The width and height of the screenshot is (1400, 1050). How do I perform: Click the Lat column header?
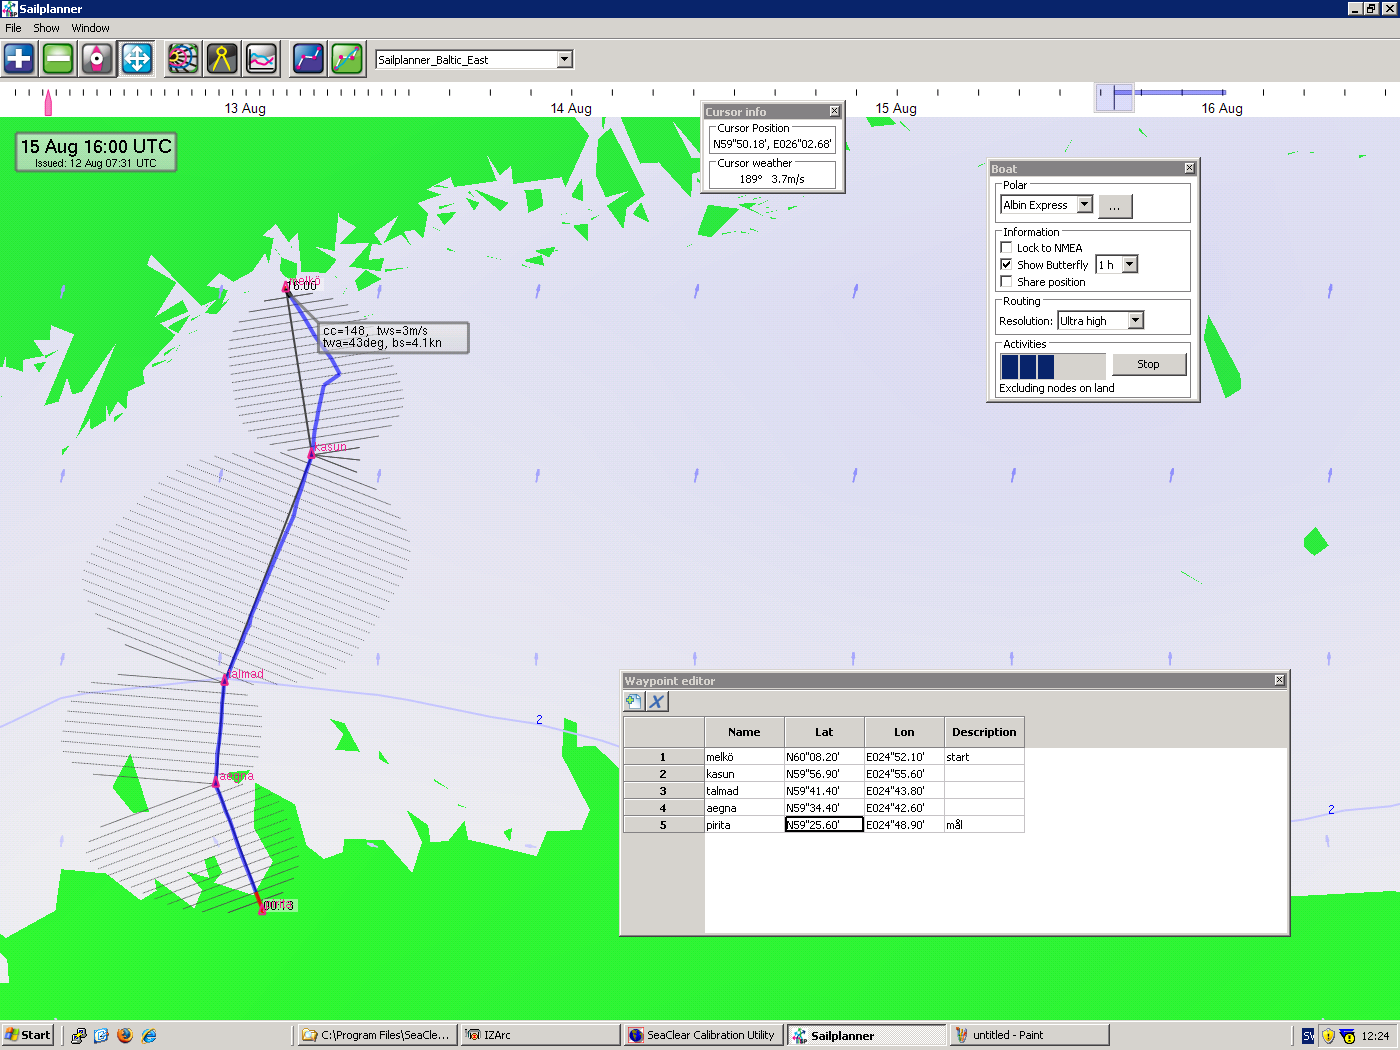(824, 732)
